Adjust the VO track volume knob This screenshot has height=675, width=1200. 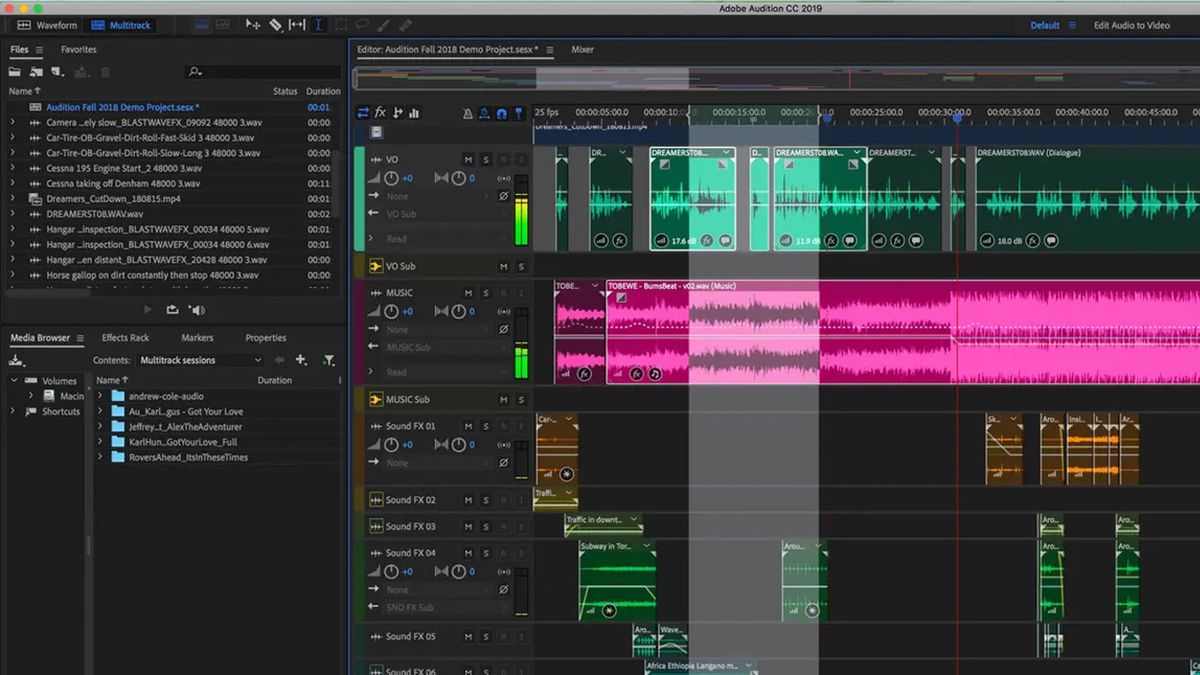[391, 178]
